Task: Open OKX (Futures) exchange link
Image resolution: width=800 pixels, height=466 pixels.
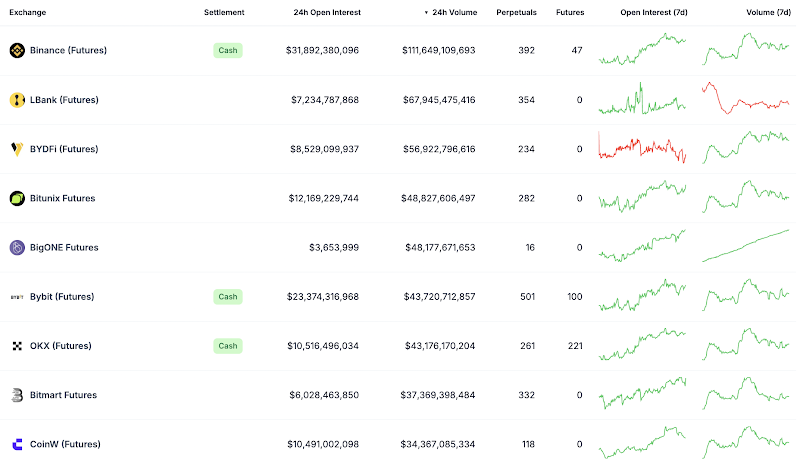Action: pyautogui.click(x=61, y=346)
